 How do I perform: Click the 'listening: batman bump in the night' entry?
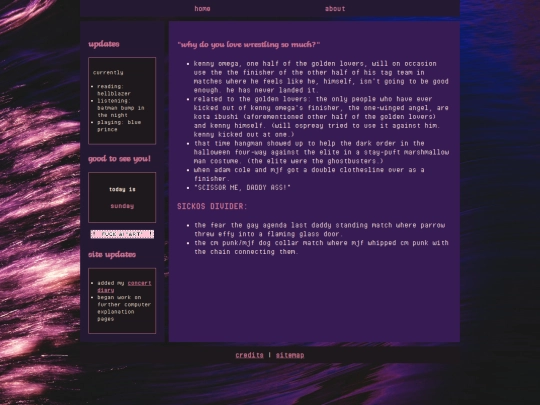[121, 108]
